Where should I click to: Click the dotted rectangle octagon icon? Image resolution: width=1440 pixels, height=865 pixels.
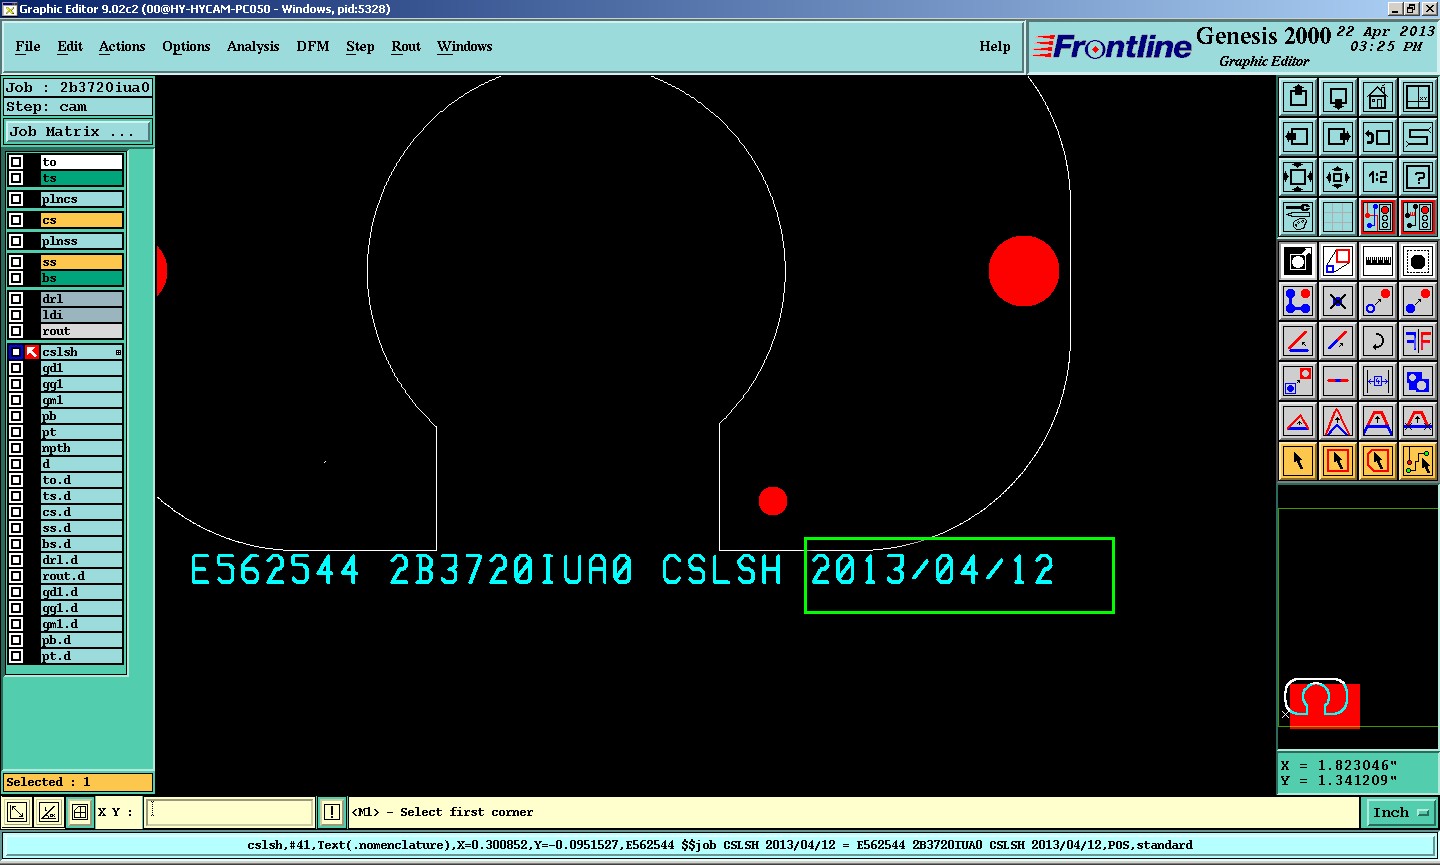coord(1418,261)
